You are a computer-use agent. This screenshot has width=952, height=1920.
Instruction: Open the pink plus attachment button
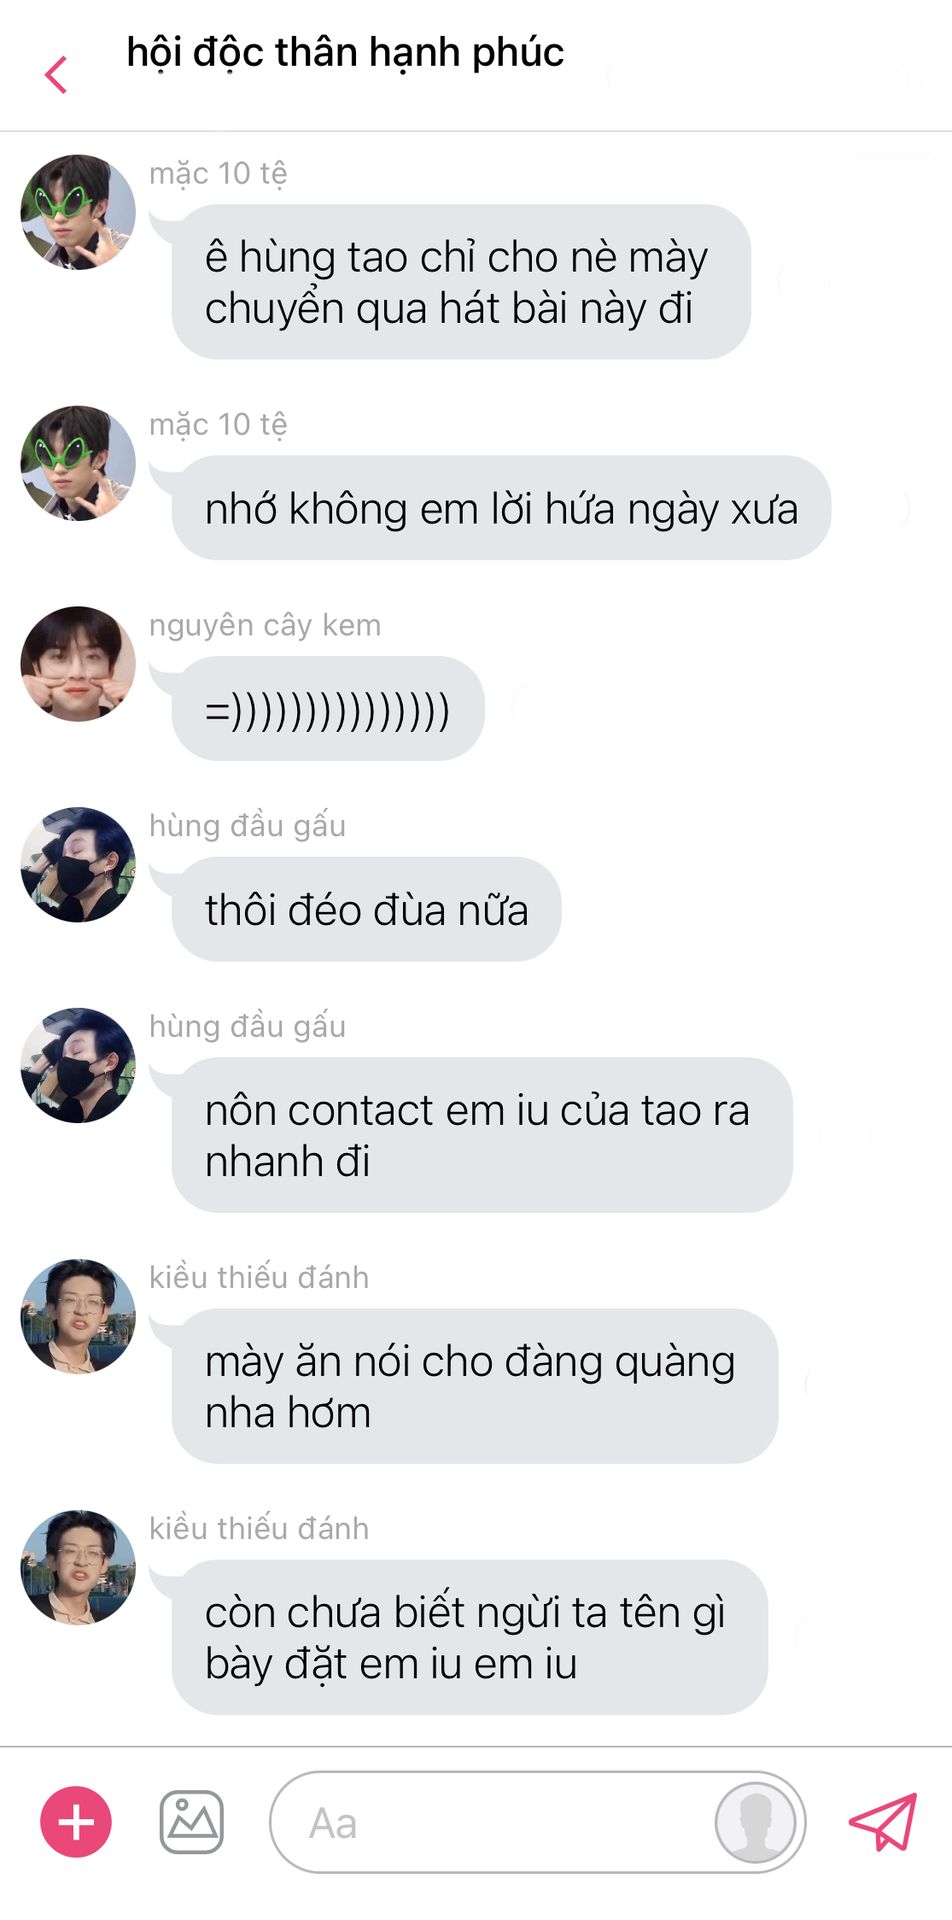click(76, 1822)
